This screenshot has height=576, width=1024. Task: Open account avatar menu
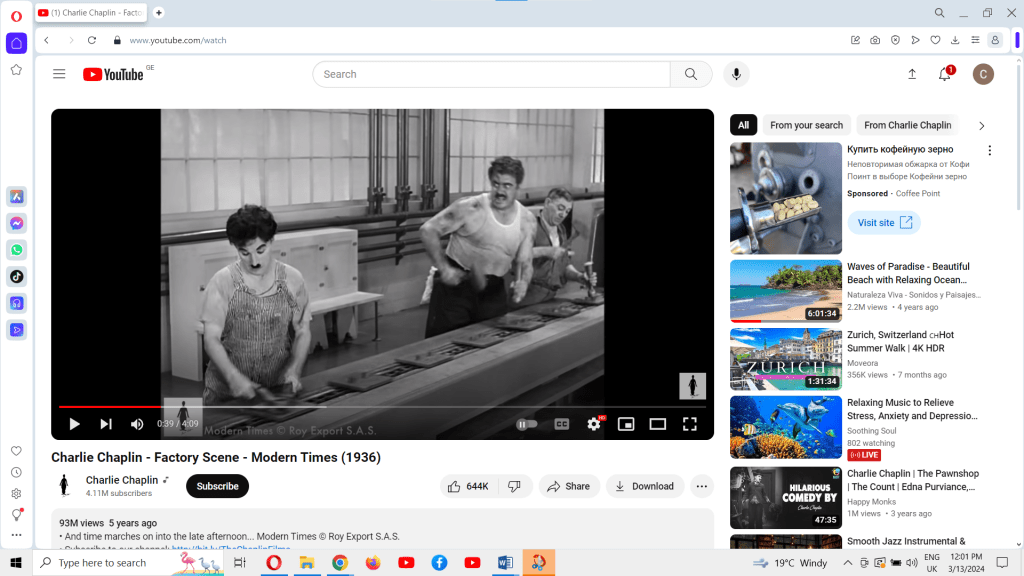[983, 74]
